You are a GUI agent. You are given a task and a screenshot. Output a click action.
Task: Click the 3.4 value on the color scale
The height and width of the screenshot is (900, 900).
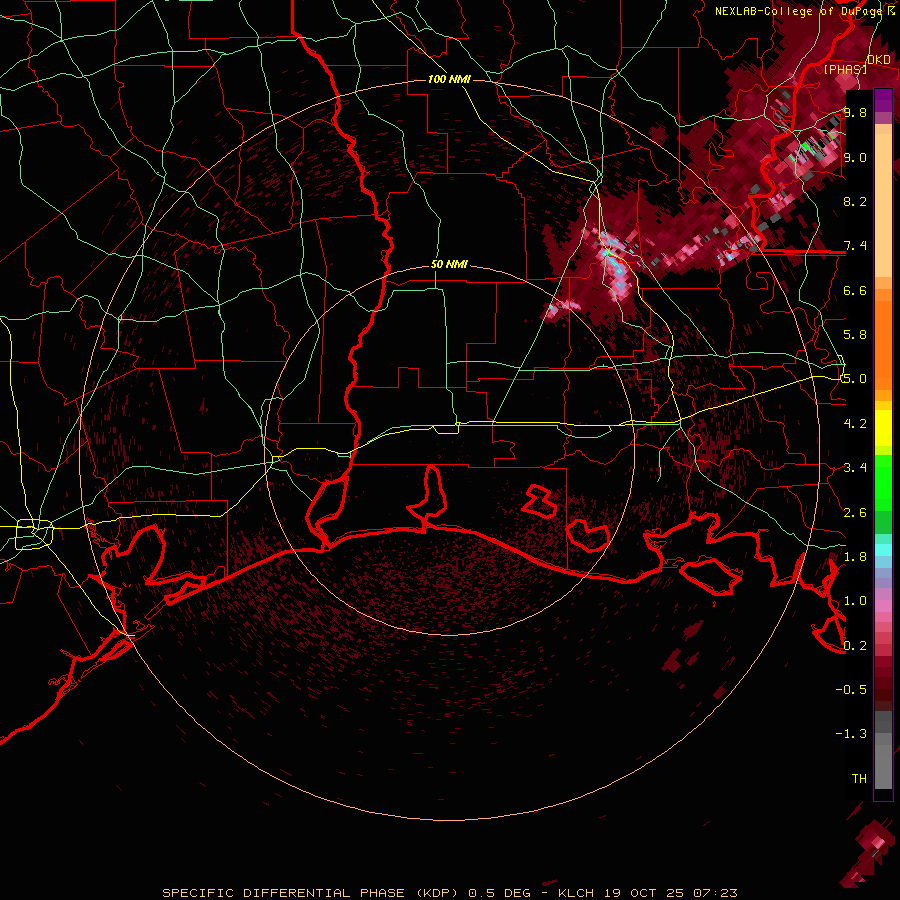pos(855,468)
